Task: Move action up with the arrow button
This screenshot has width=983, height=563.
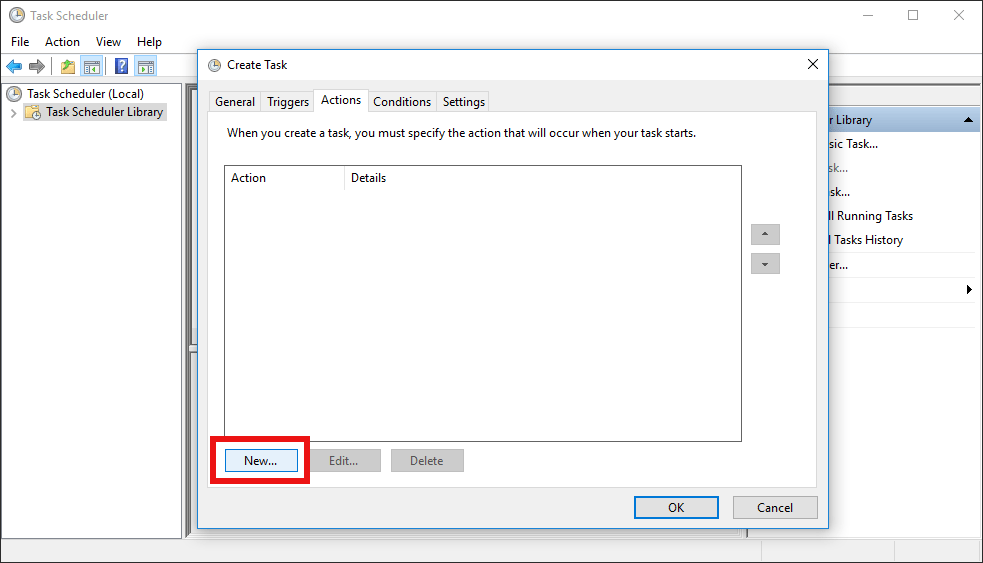Action: coord(765,234)
